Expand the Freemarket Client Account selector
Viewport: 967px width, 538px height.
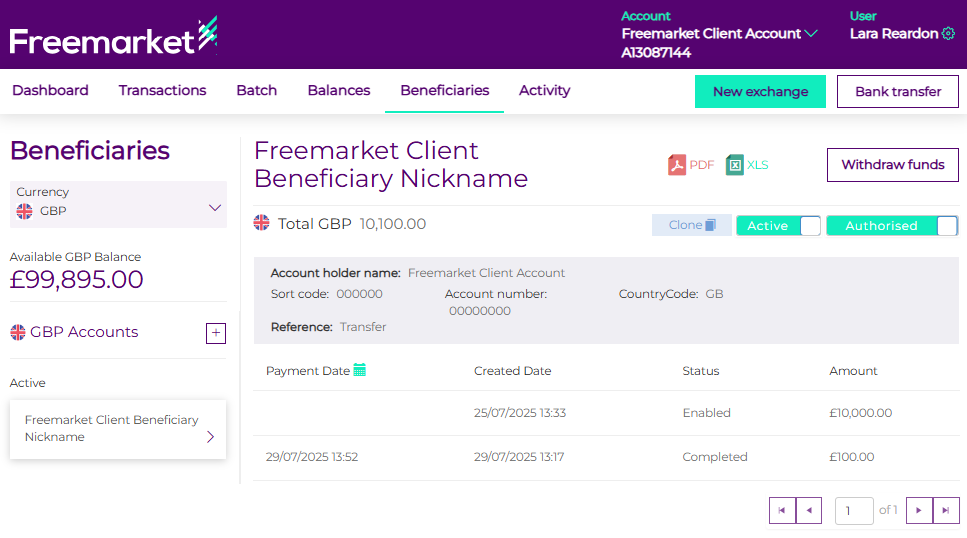pos(811,34)
